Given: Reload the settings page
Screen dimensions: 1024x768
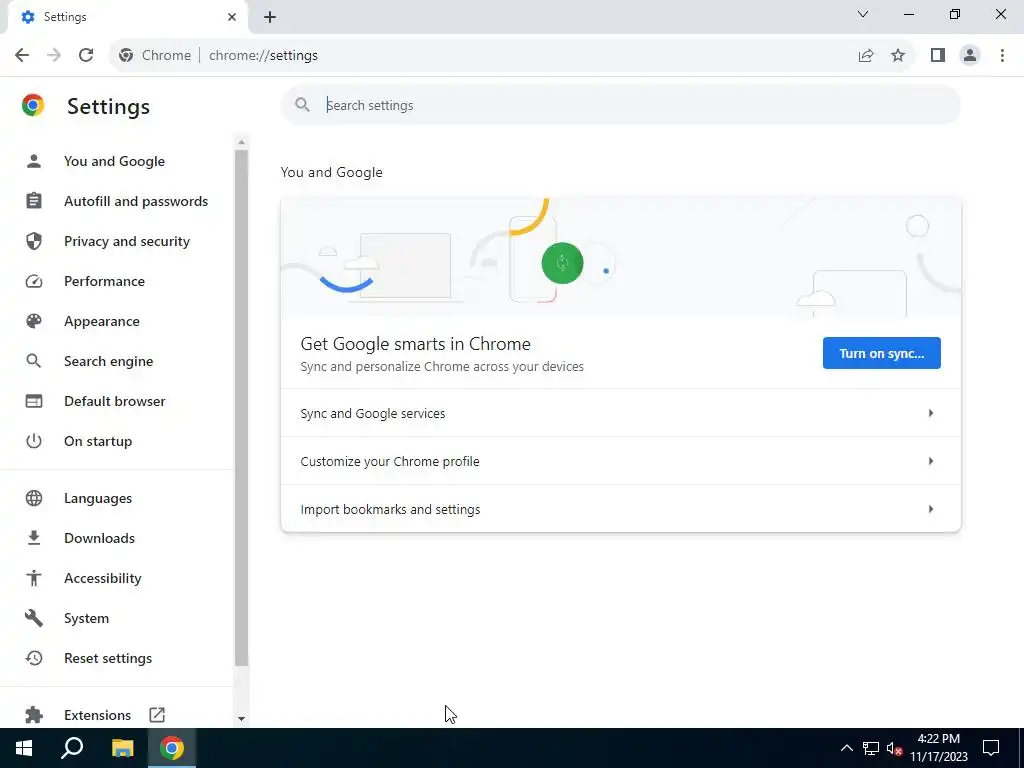Looking at the screenshot, I should coord(86,56).
